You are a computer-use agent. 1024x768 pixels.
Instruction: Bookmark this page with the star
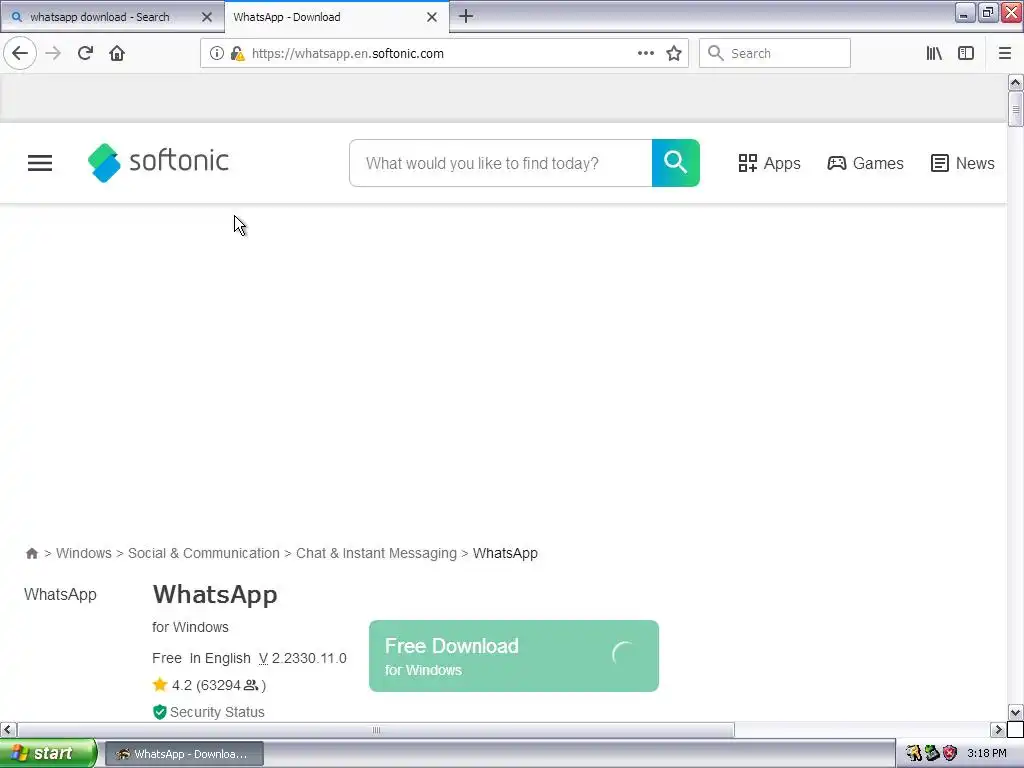pos(674,53)
